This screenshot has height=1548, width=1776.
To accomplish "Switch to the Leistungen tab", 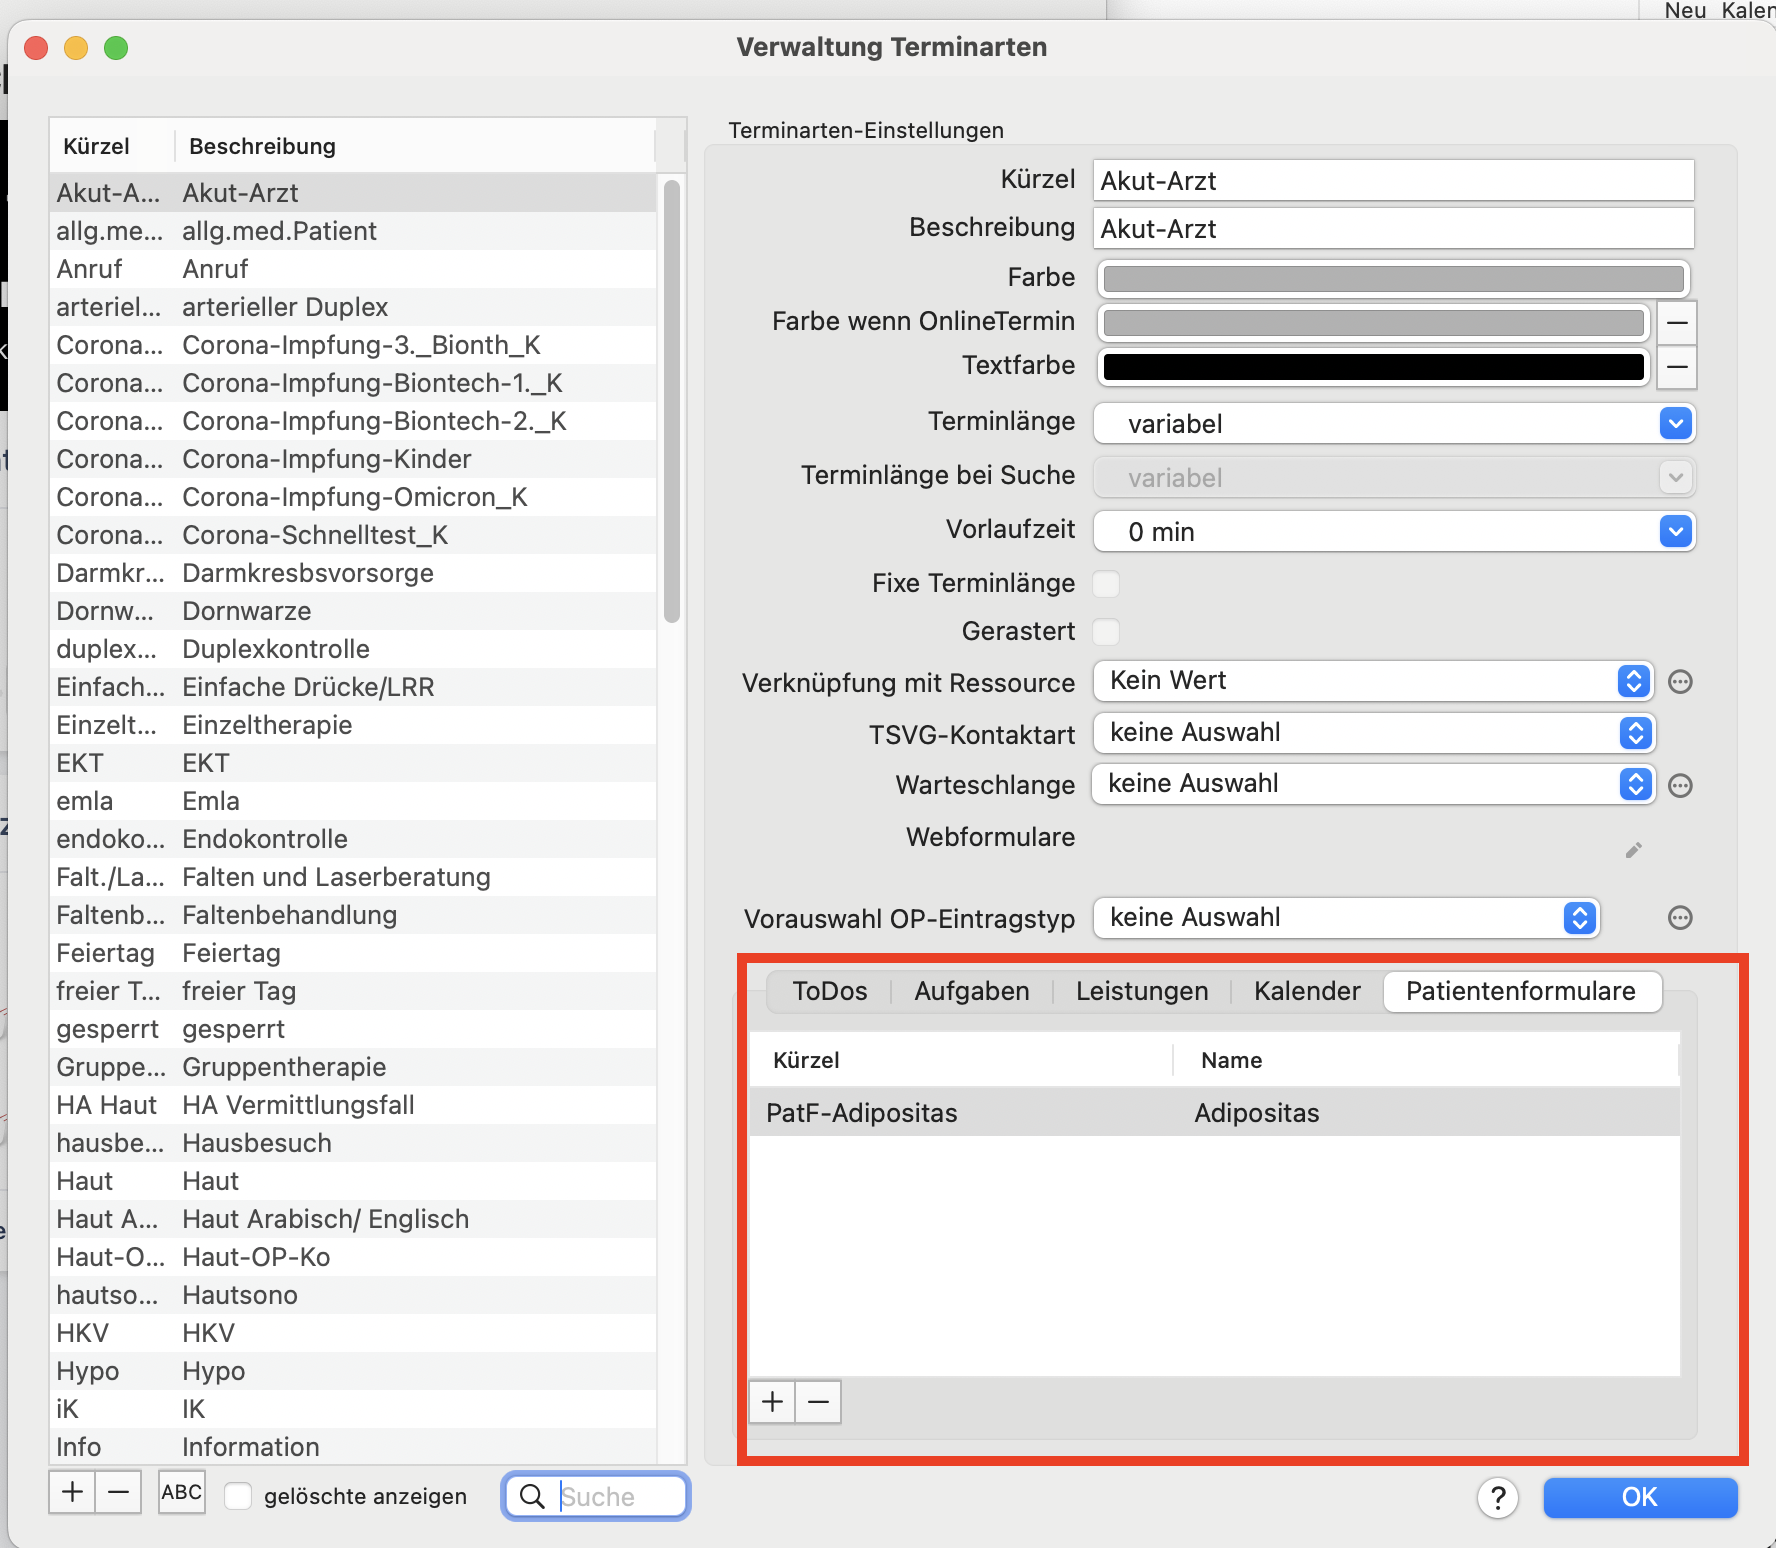I will [1142, 991].
